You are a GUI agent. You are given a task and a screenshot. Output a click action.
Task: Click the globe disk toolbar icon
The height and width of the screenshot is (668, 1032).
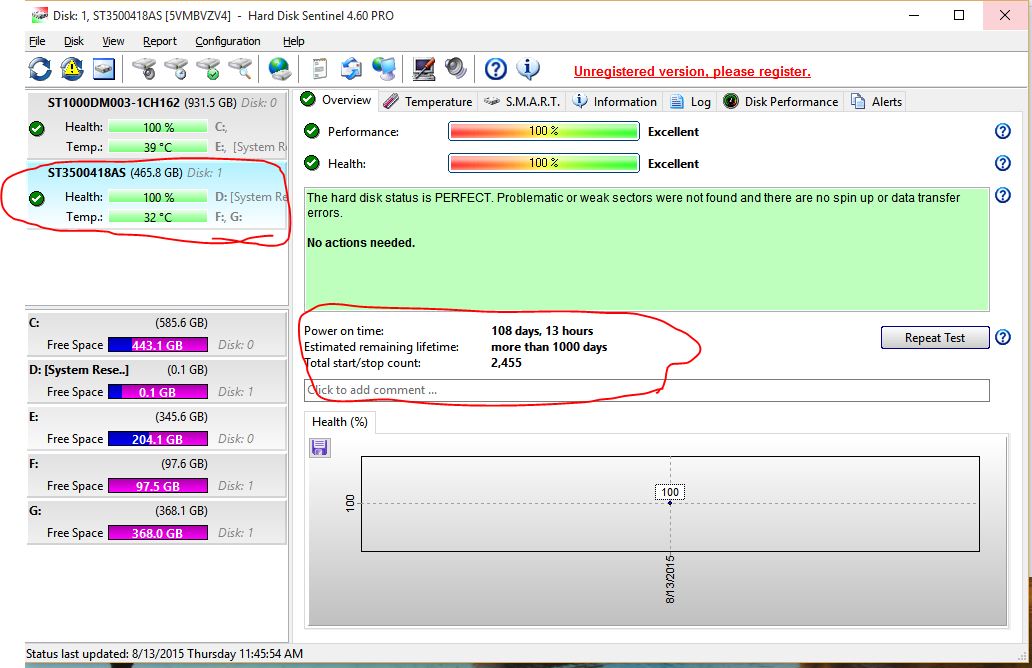point(279,69)
